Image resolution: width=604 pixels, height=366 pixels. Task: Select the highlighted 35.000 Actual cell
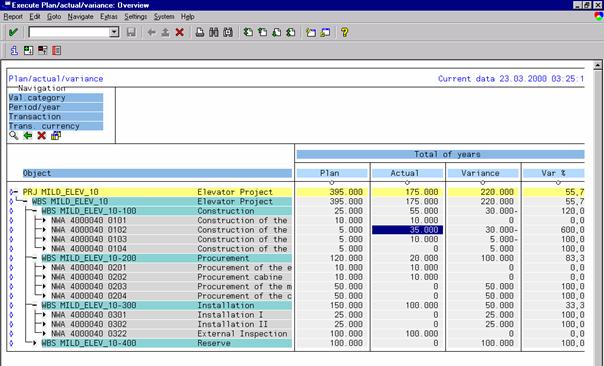(408, 230)
